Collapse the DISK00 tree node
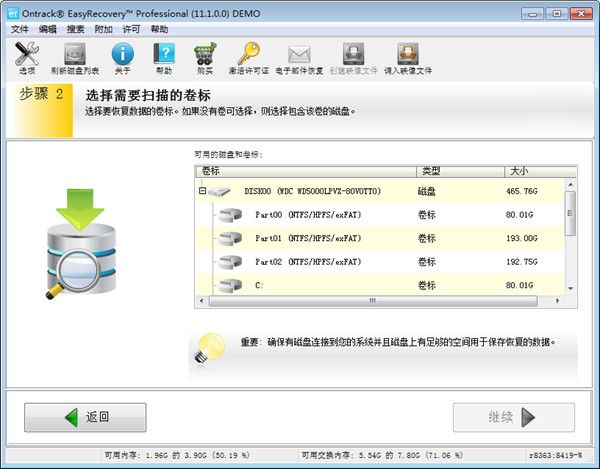The image size is (600, 469). point(202,191)
